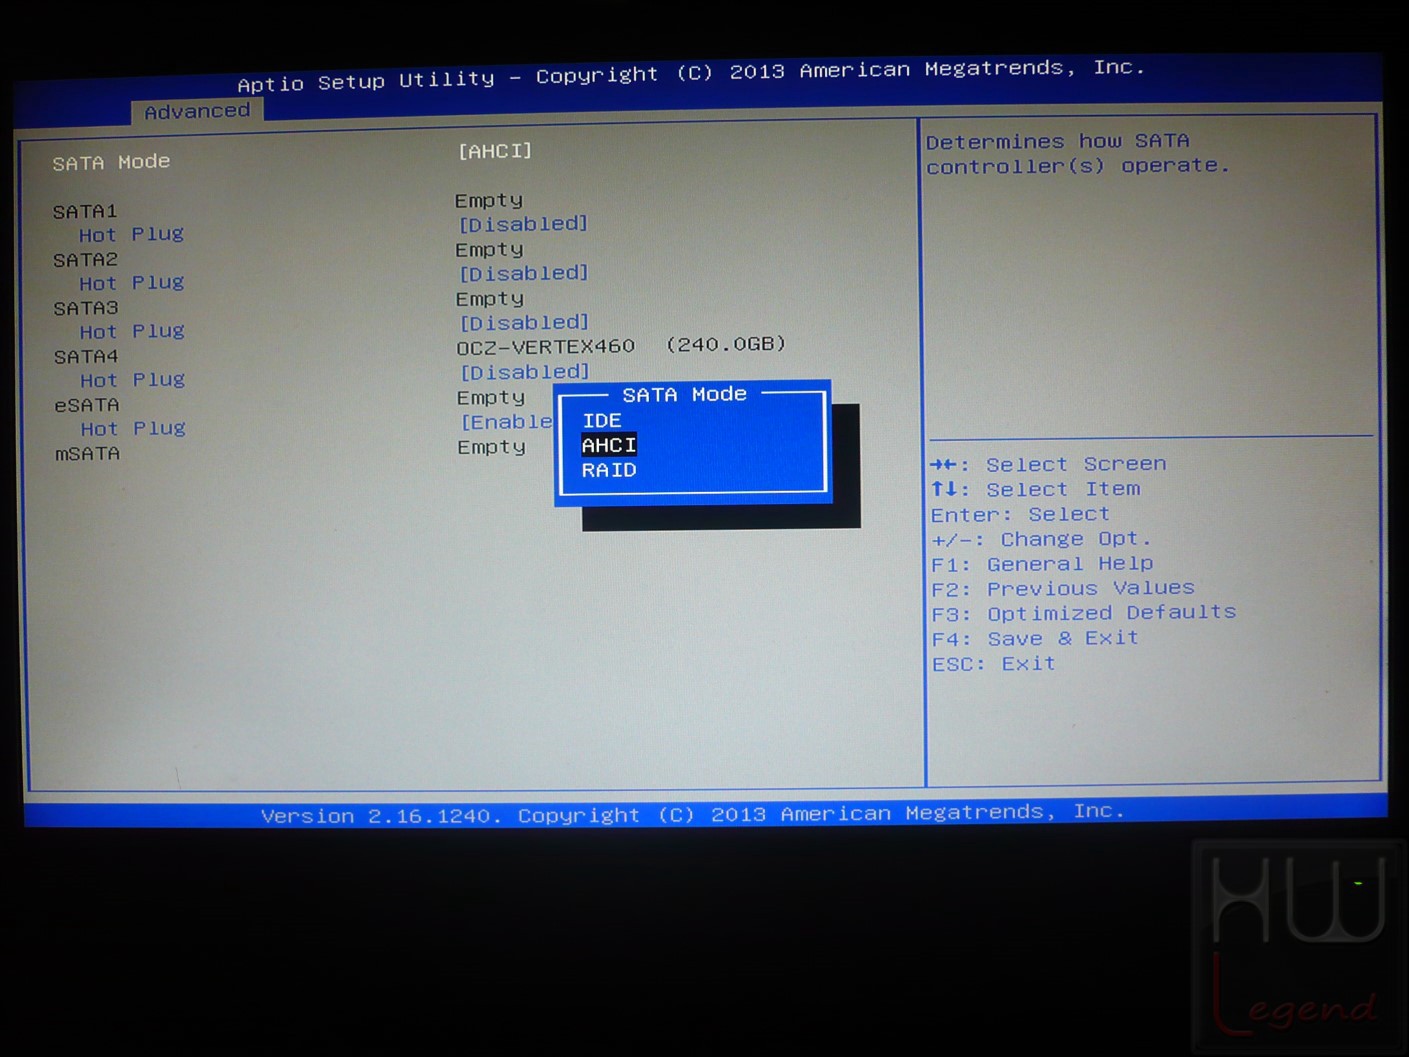Click the mSATA Empty status
The width and height of the screenshot is (1409, 1057).
tap(491, 447)
